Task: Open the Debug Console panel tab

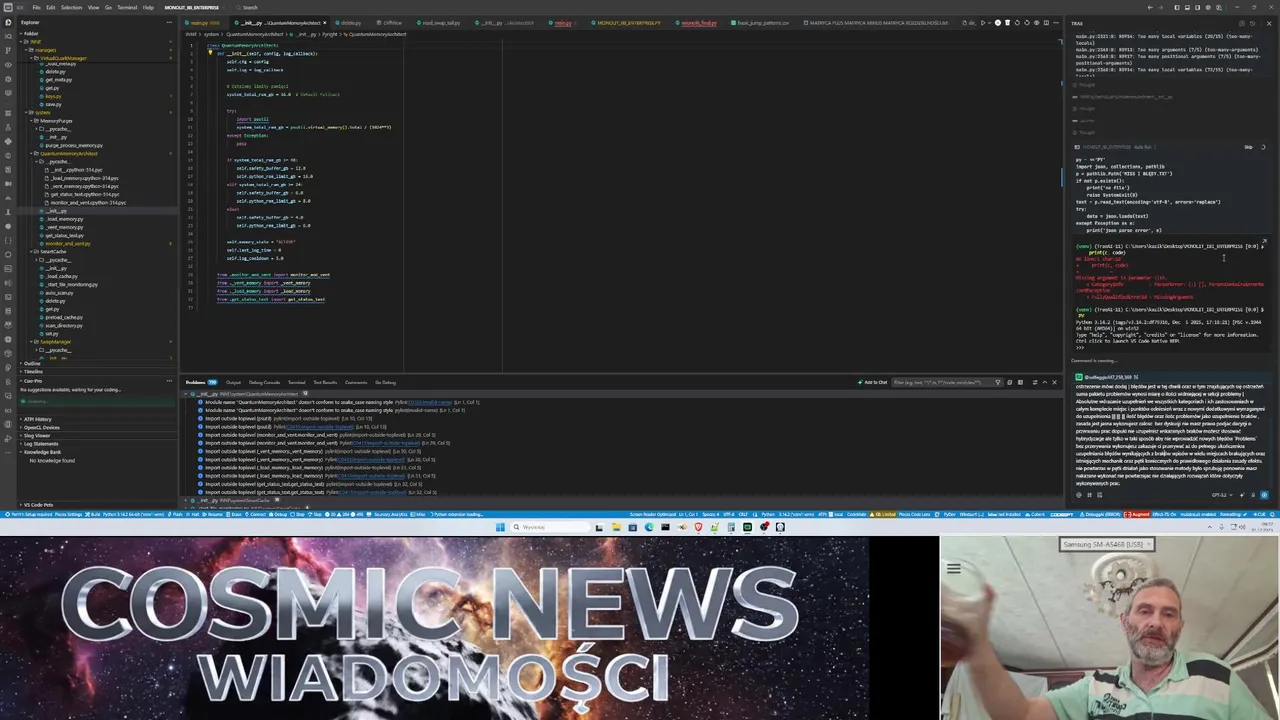Action: pyautogui.click(x=264, y=382)
